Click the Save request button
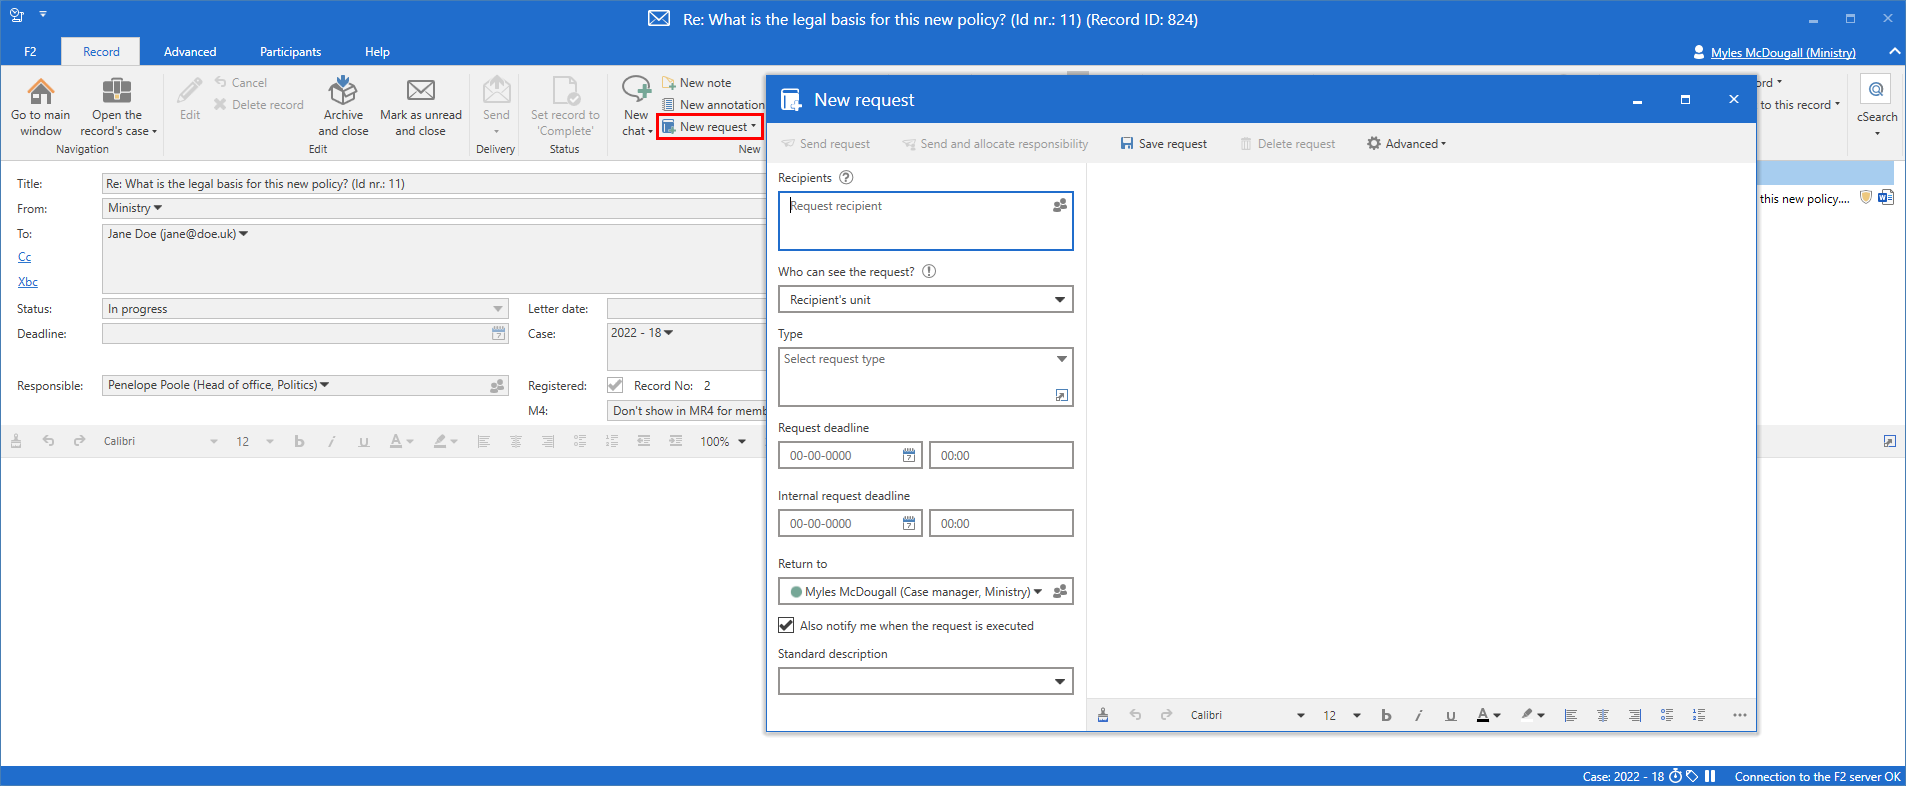Image resolution: width=1906 pixels, height=786 pixels. pyautogui.click(x=1163, y=144)
